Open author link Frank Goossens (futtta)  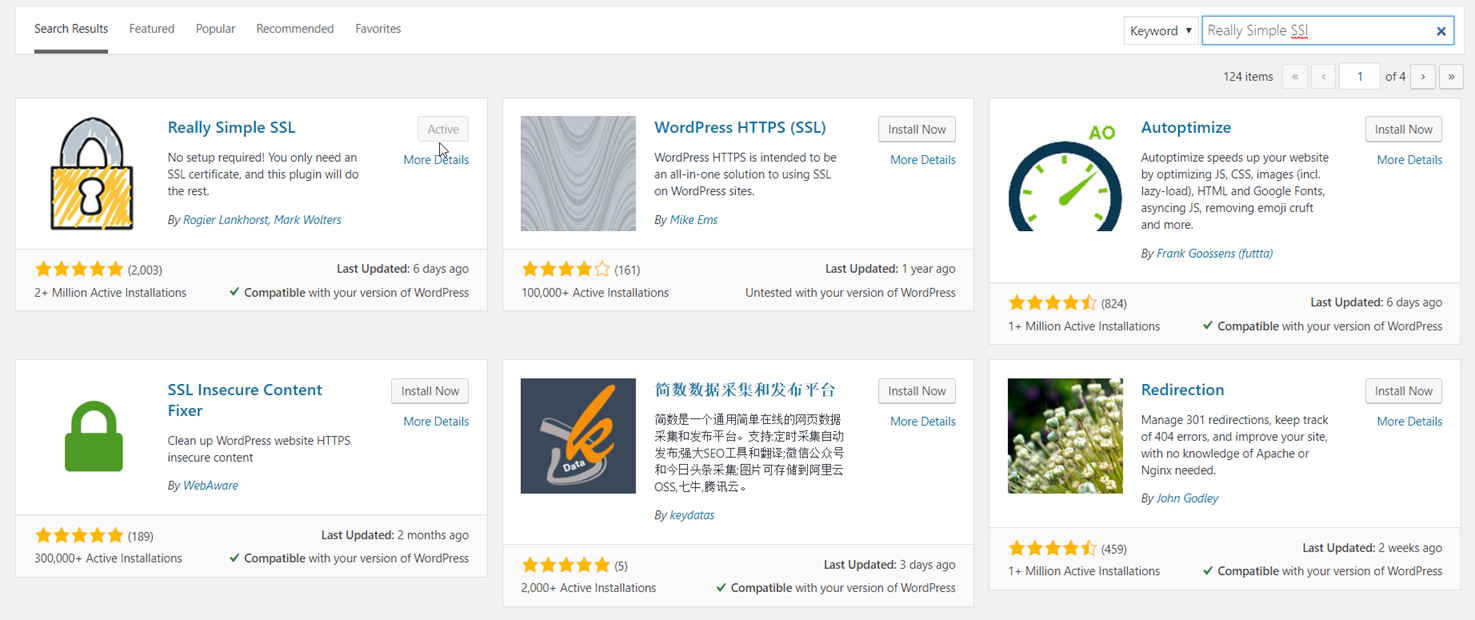(x=1215, y=254)
